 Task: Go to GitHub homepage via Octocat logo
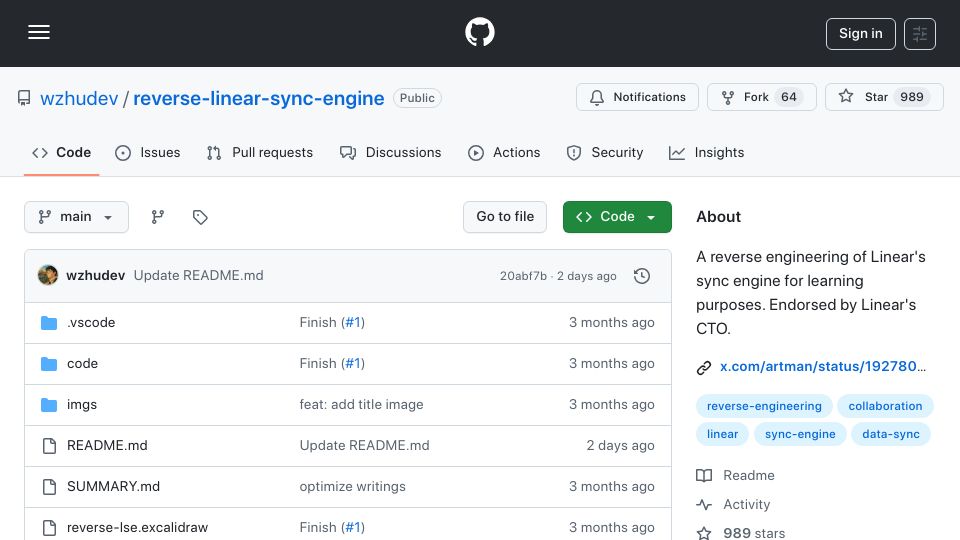[x=479, y=32]
